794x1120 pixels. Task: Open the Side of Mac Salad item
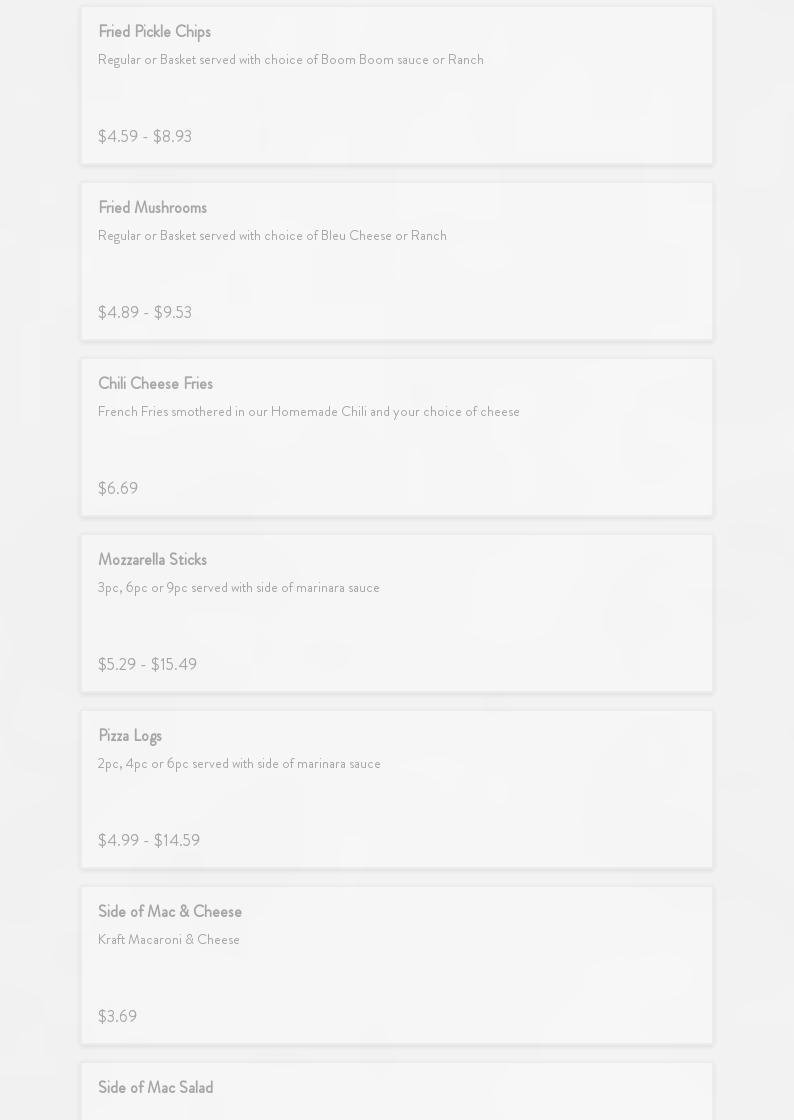(x=155, y=1088)
